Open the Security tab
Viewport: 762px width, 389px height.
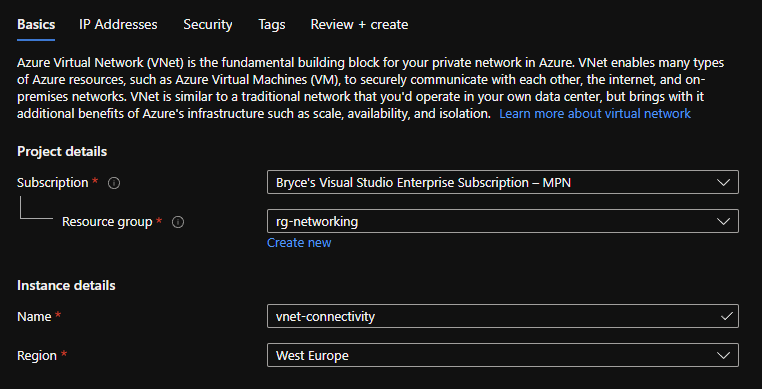click(208, 24)
